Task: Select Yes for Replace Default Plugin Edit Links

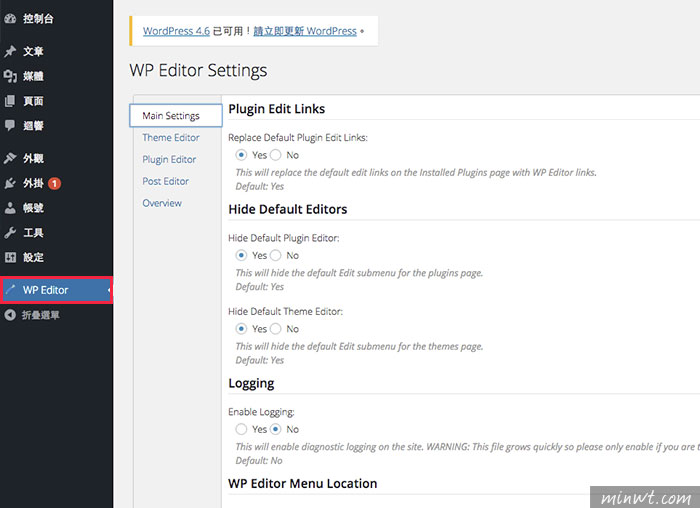Action: [241, 155]
